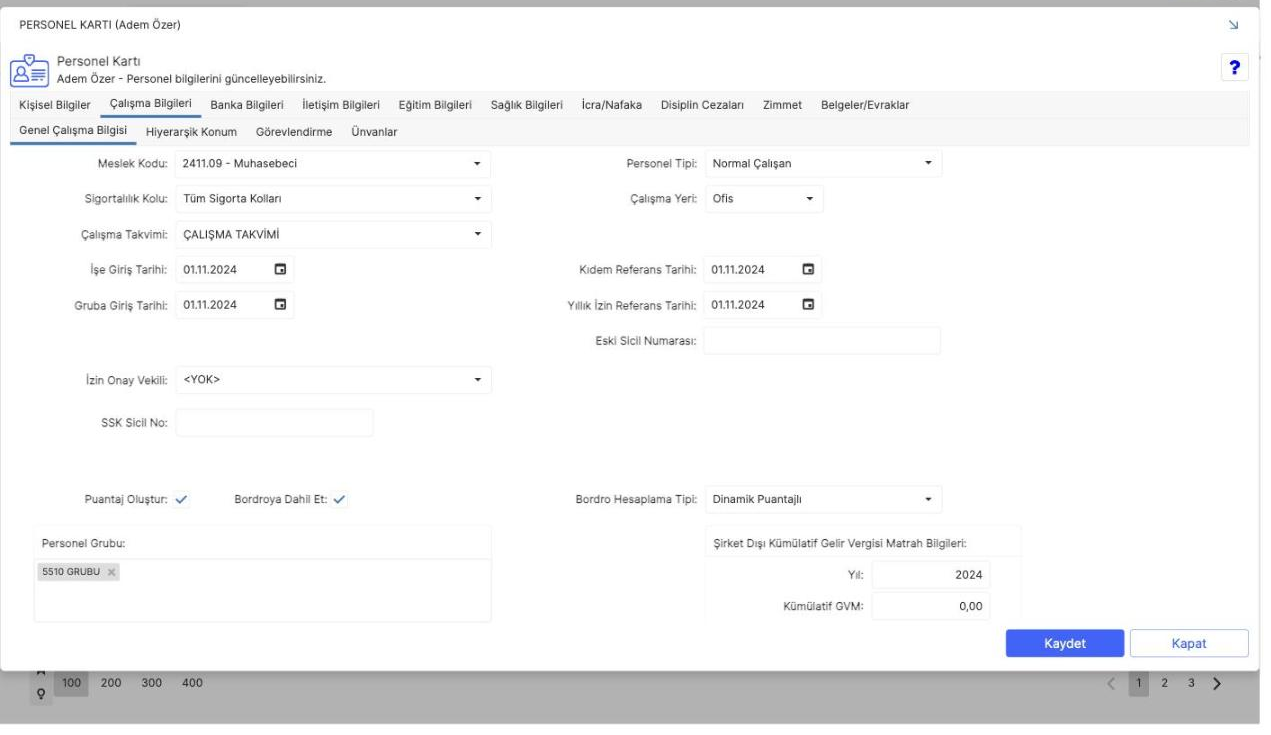1271x735 pixels.
Task: Open the Personel Tipi dropdown
Action: click(x=928, y=163)
